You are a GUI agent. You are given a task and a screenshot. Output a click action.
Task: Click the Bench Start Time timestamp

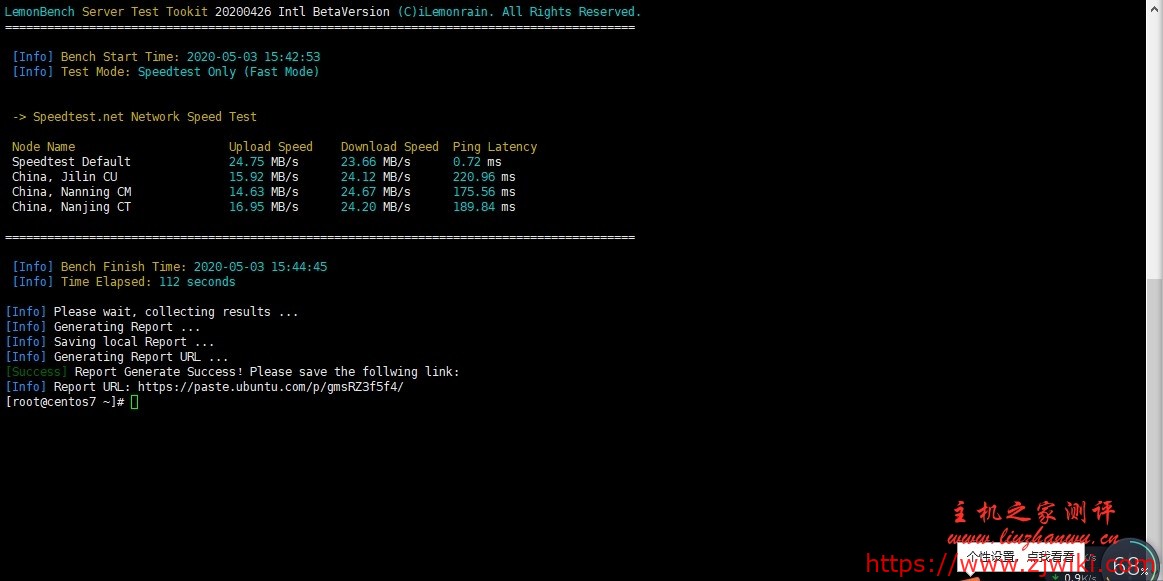[253, 57]
